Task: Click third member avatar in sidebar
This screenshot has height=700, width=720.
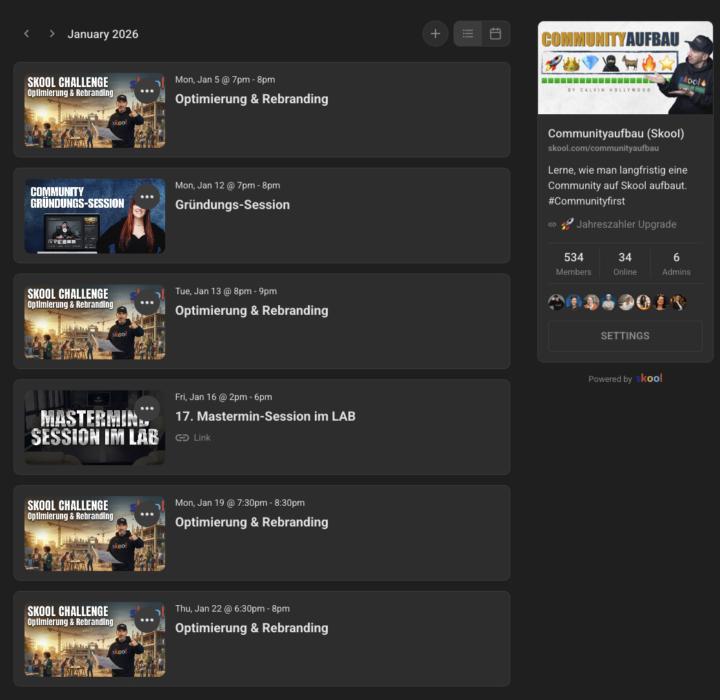Action: [591, 302]
